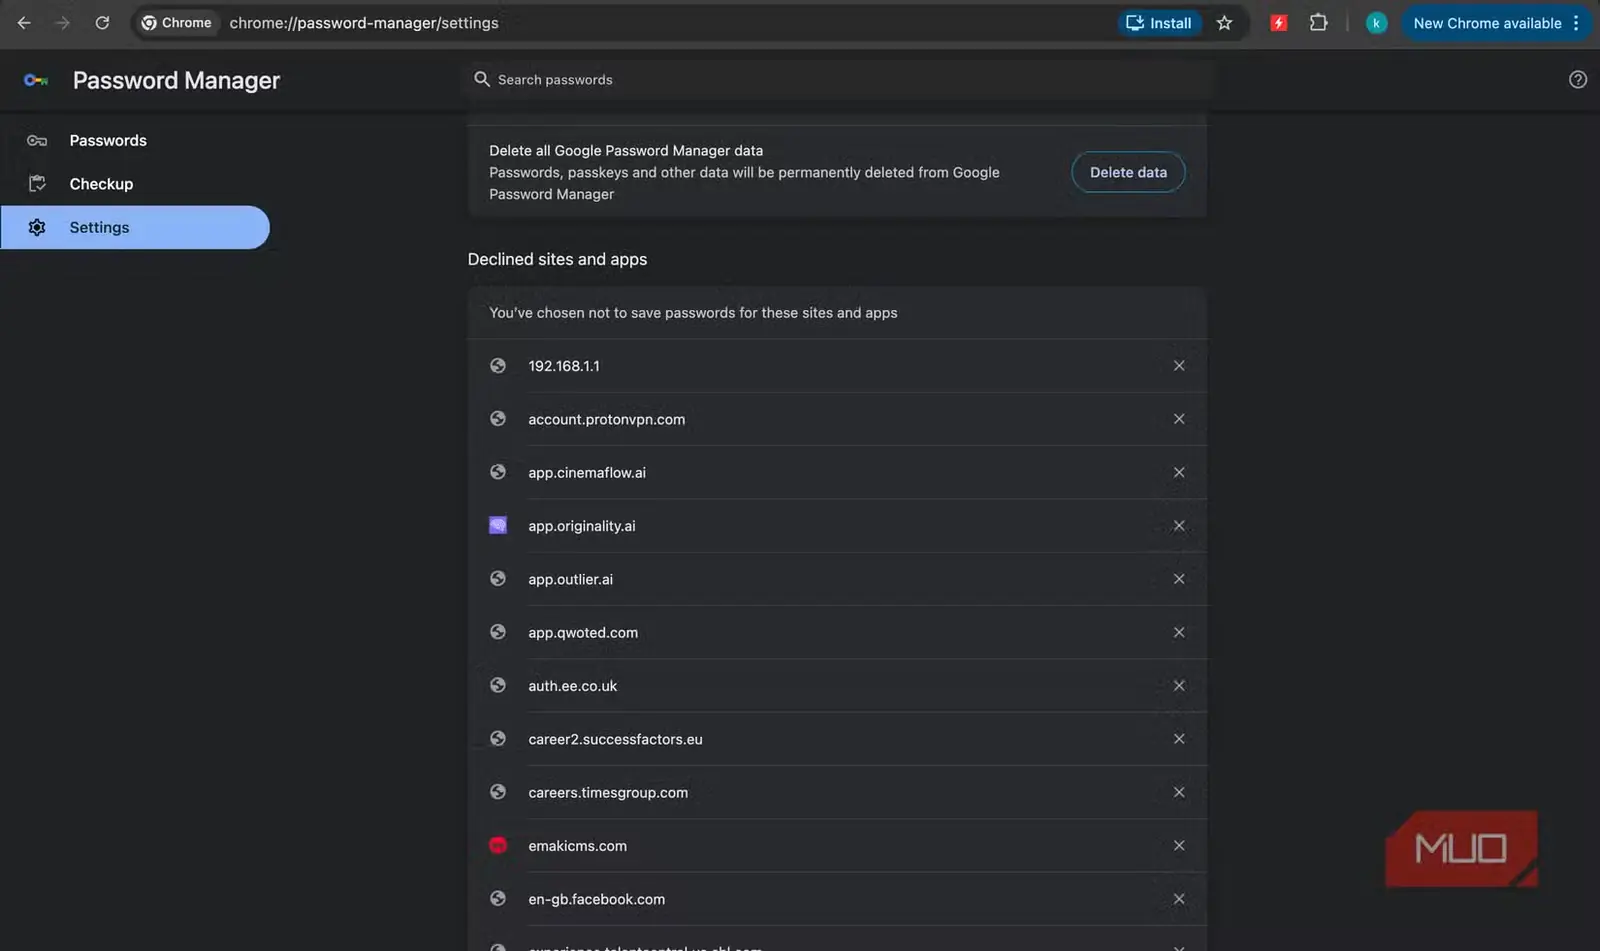Open the Extensions puzzle icon

pos(1318,23)
